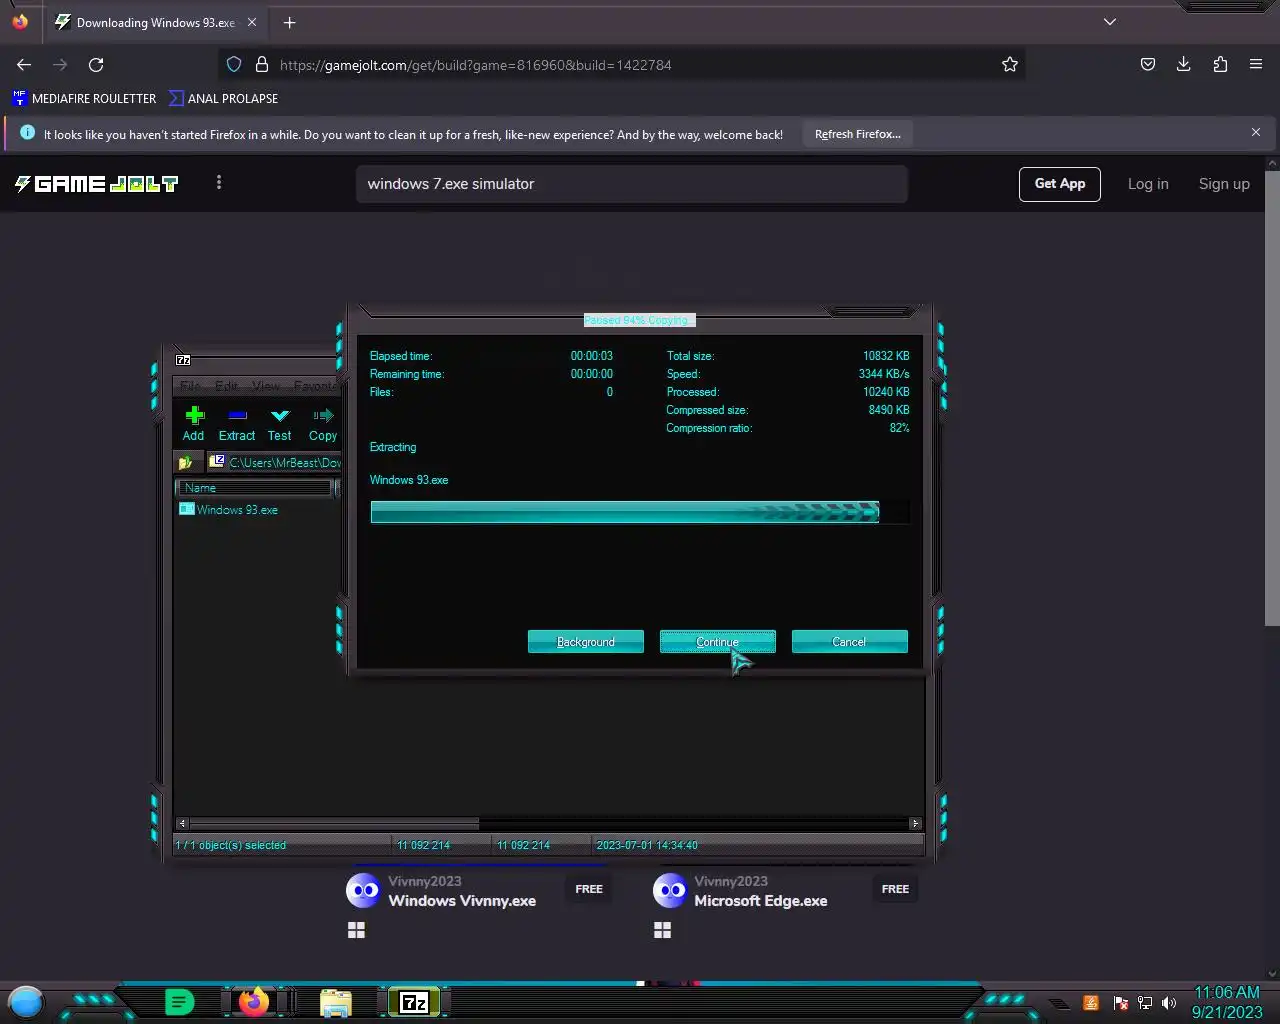The image size is (1280, 1024).
Task: Open the Windows Vivnny.exe game card
Action: tap(462, 901)
